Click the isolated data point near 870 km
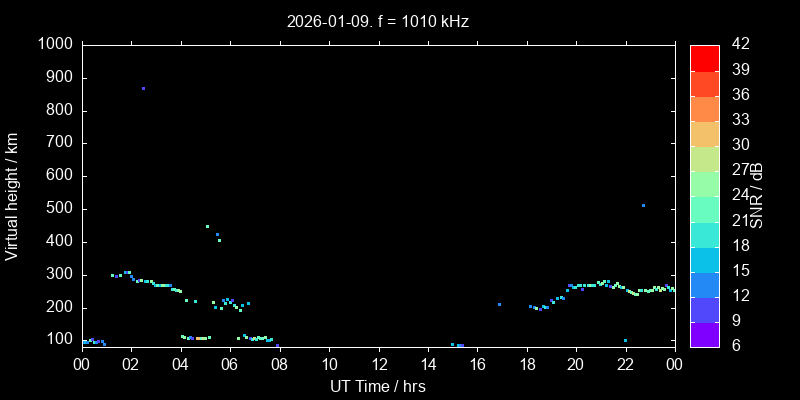Screen dimensions: 800x400 (x=143, y=88)
